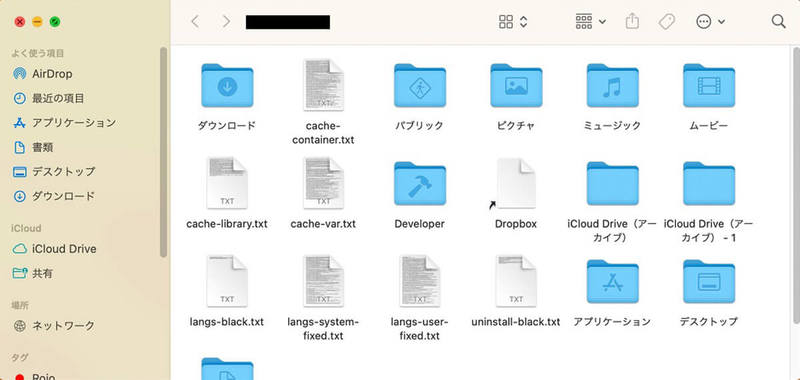Image resolution: width=800 pixels, height=380 pixels.
Task: Open the ダウンロード folder icon in file grid
Action: click(227, 85)
